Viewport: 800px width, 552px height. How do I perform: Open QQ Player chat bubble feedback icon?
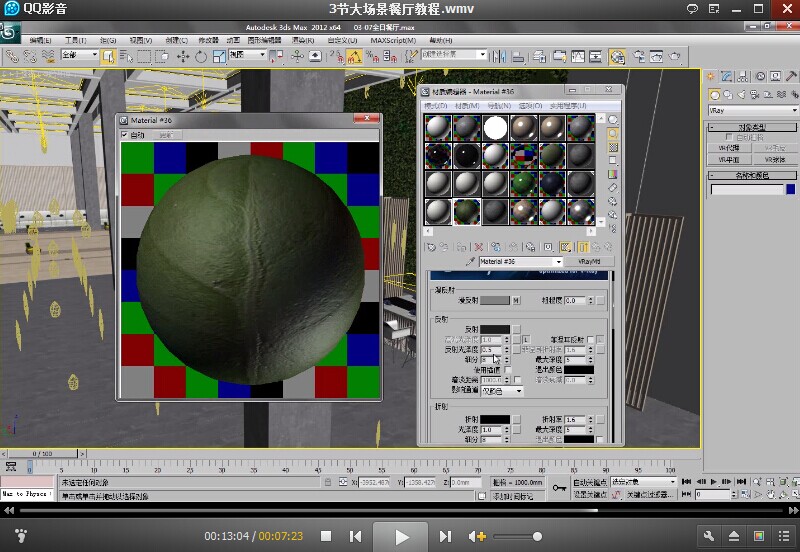pyautogui.click(x=692, y=9)
